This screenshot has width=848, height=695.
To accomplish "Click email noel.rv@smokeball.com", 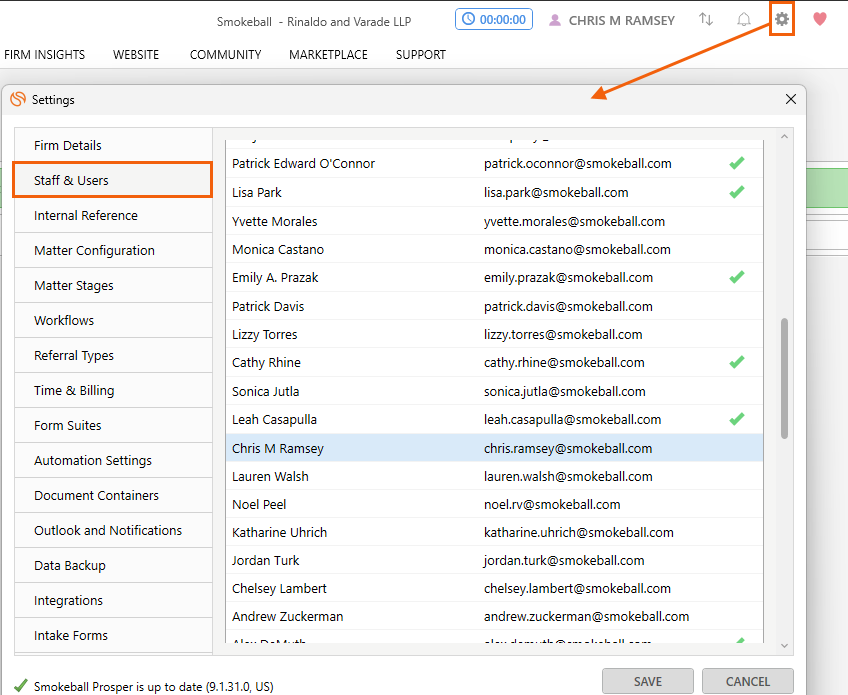I will point(552,504).
